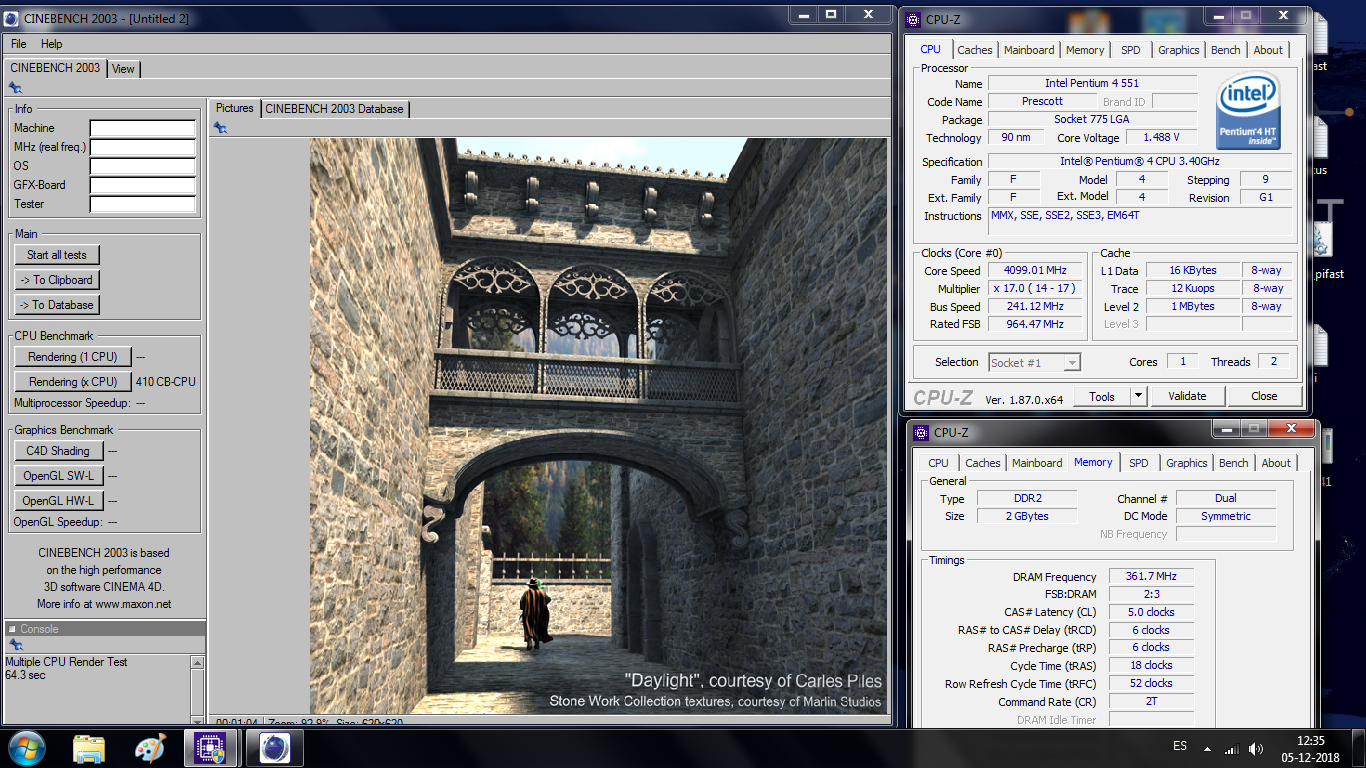Image resolution: width=1366 pixels, height=768 pixels.
Task: Open Windows Explorer from the taskbar
Action: [89, 747]
